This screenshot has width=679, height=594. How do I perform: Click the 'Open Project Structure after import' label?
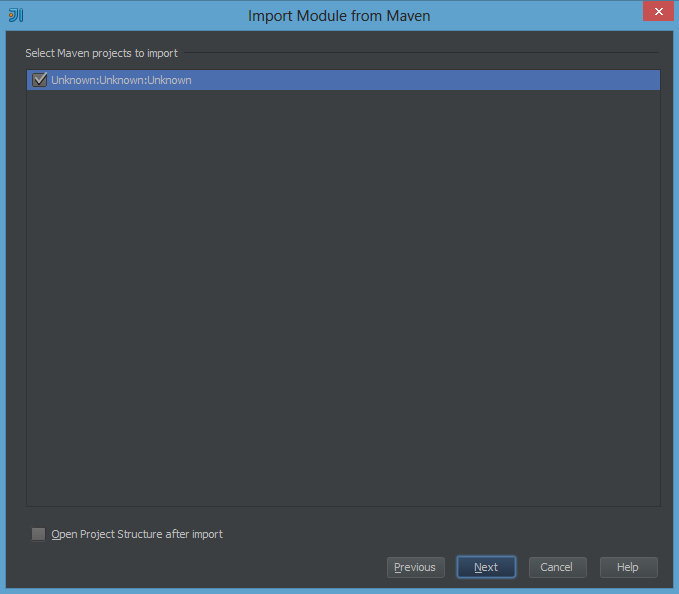(x=137, y=534)
